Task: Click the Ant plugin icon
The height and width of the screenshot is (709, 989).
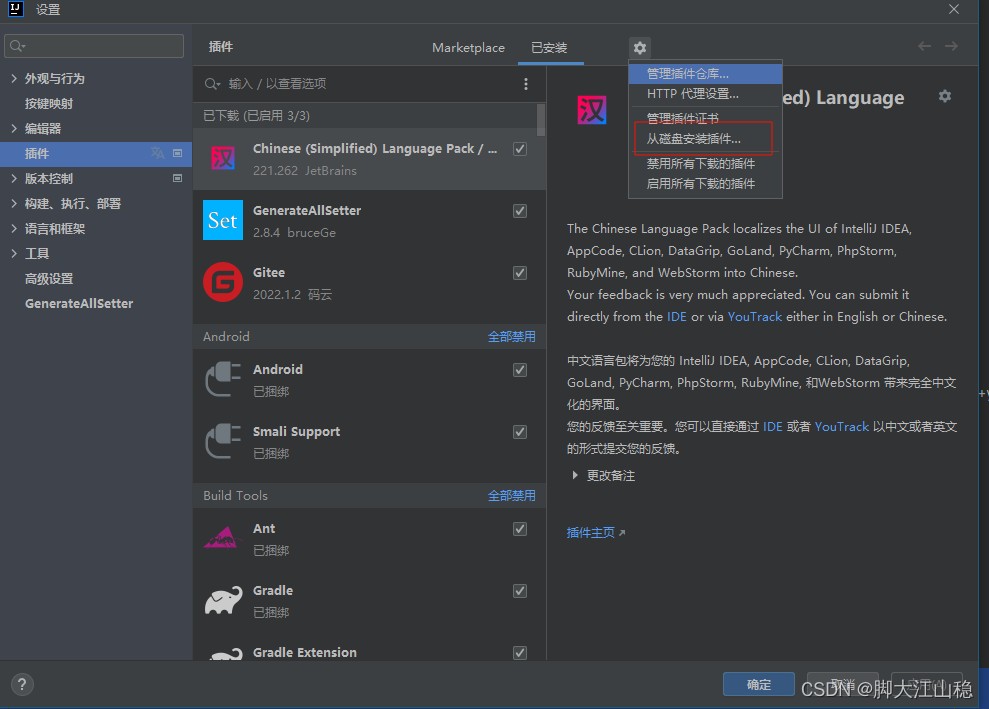Action: (x=221, y=537)
